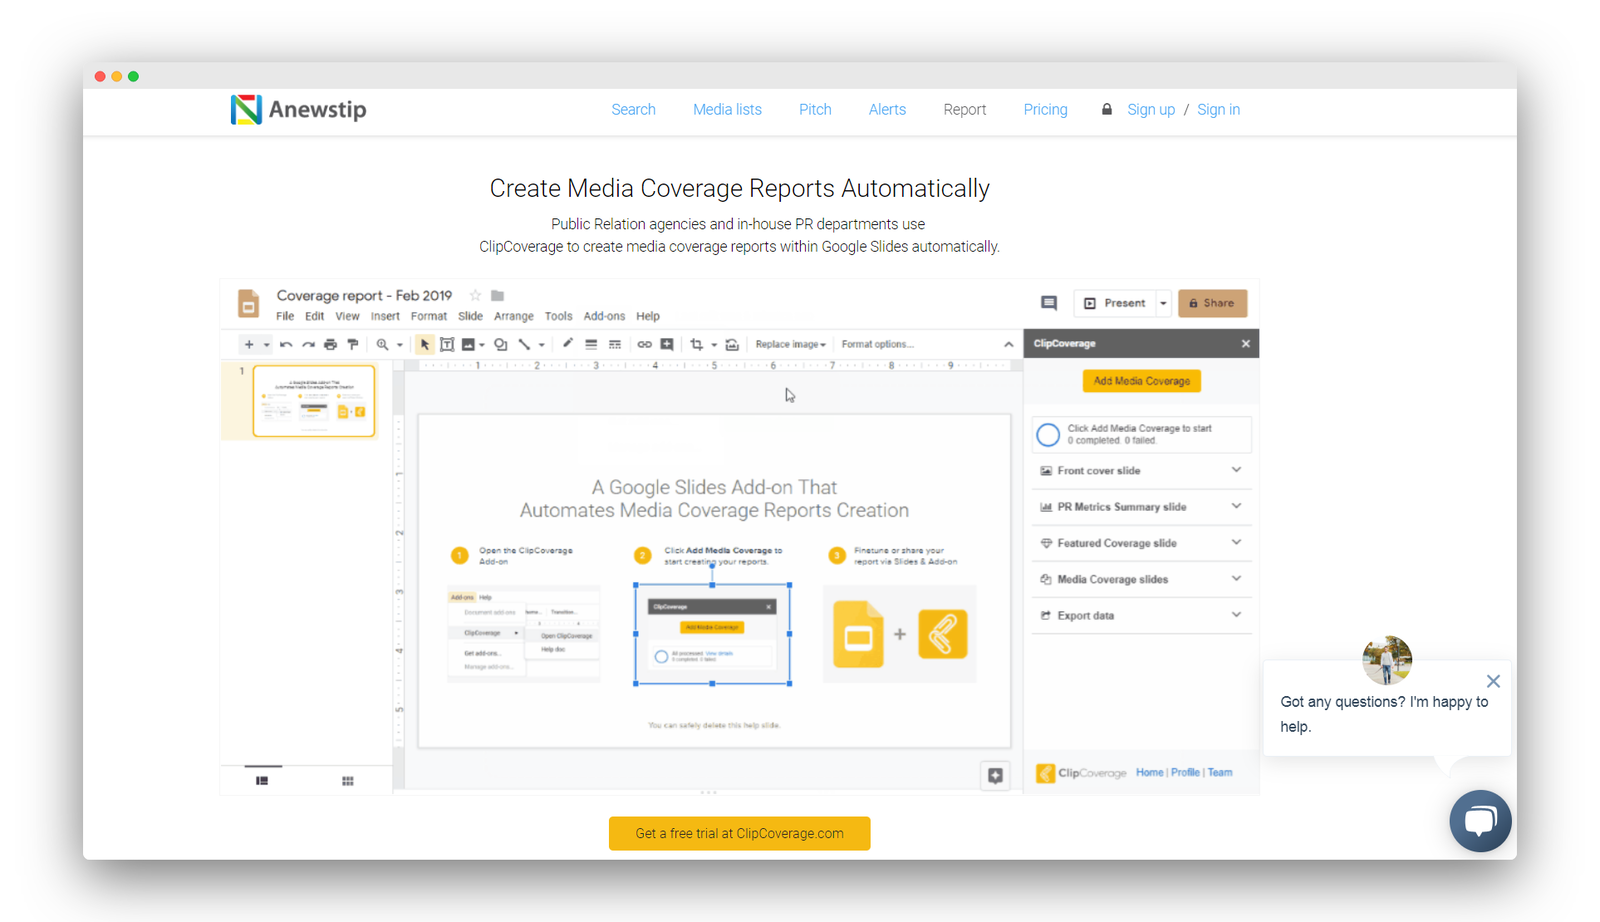Click the border color pencil icon
Image resolution: width=1600 pixels, height=922 pixels.
click(x=568, y=344)
